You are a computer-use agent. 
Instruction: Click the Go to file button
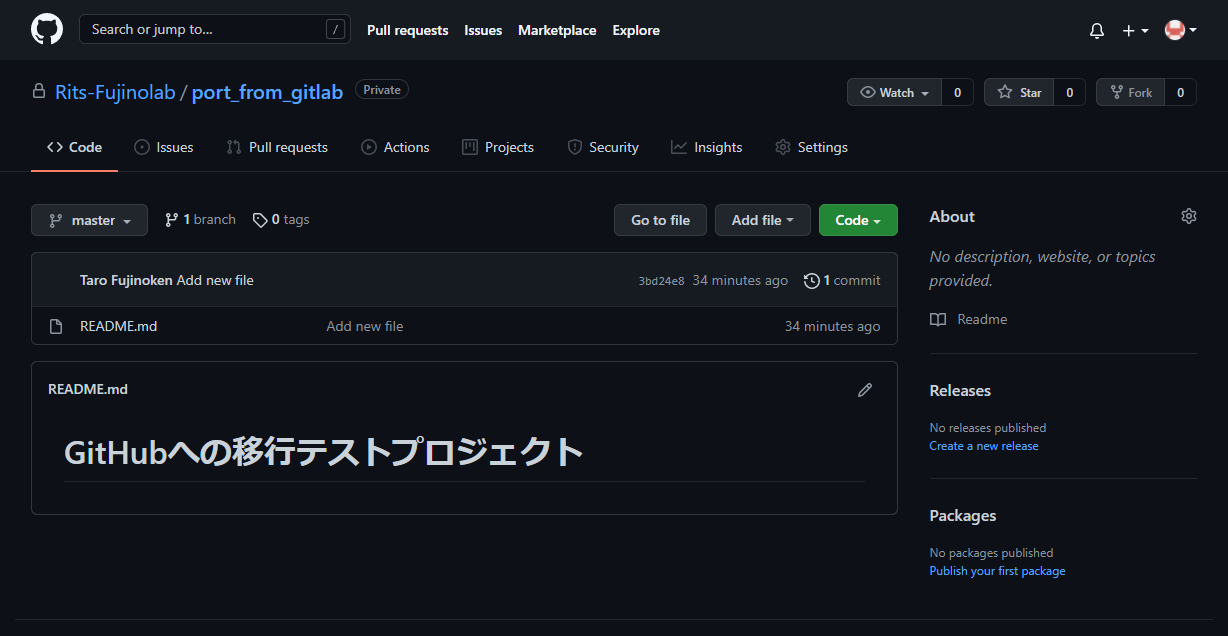(x=660, y=219)
